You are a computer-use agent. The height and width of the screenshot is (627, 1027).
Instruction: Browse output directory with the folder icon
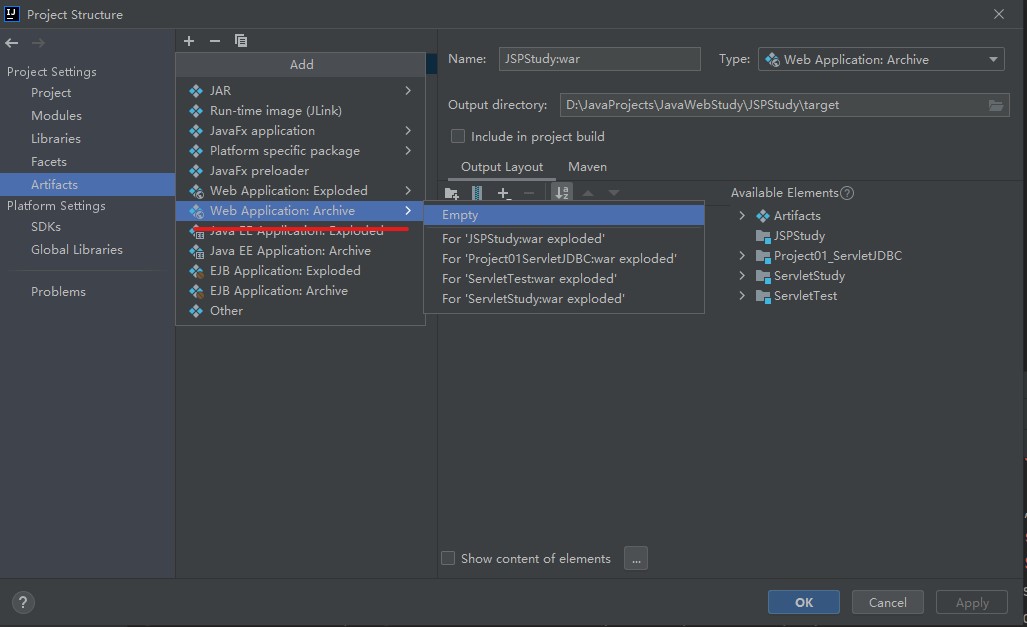[x=996, y=105]
